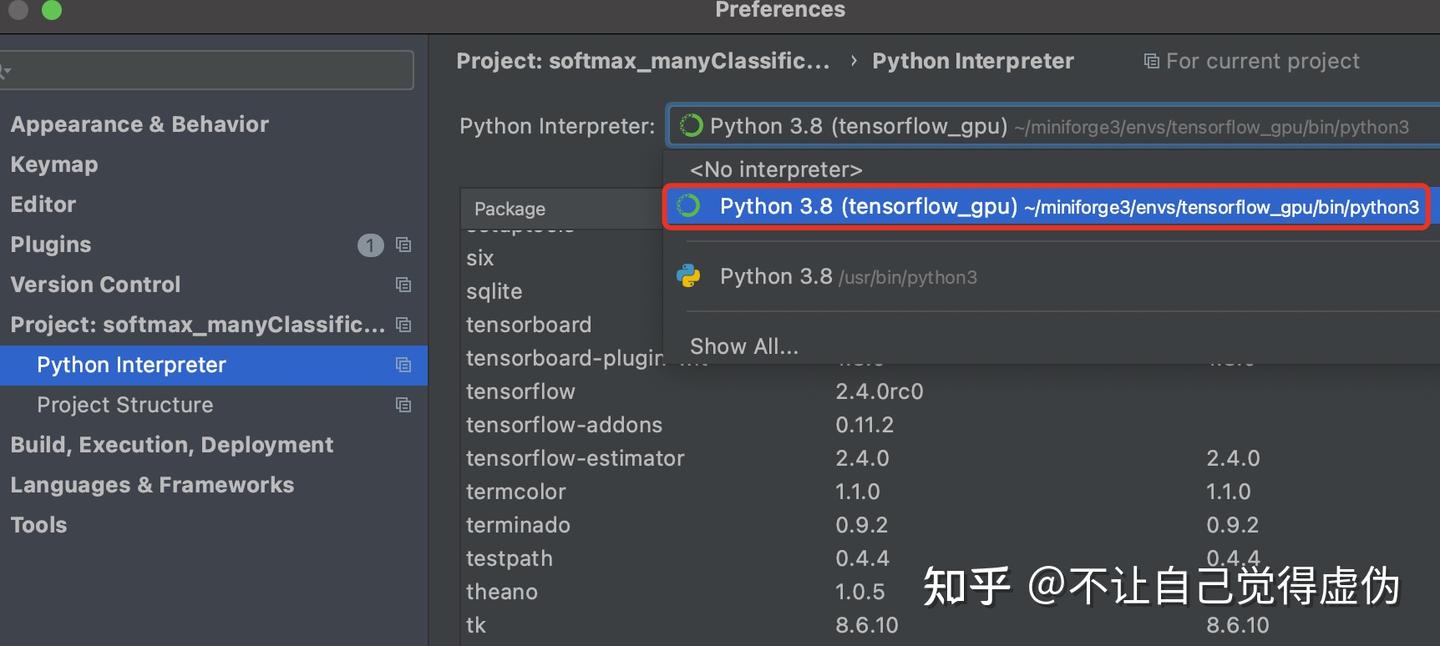The image size is (1440, 646).
Task: Click the 'Project: softmax_manyClassific...' breadcrumb
Action: tap(643, 60)
